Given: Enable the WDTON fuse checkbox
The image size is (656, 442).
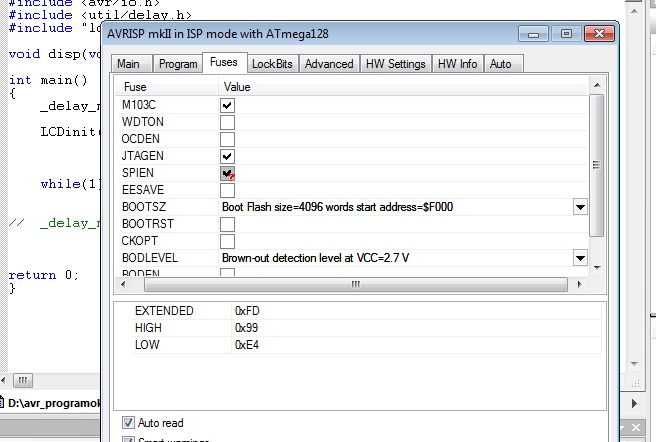Looking at the screenshot, I should (228, 122).
